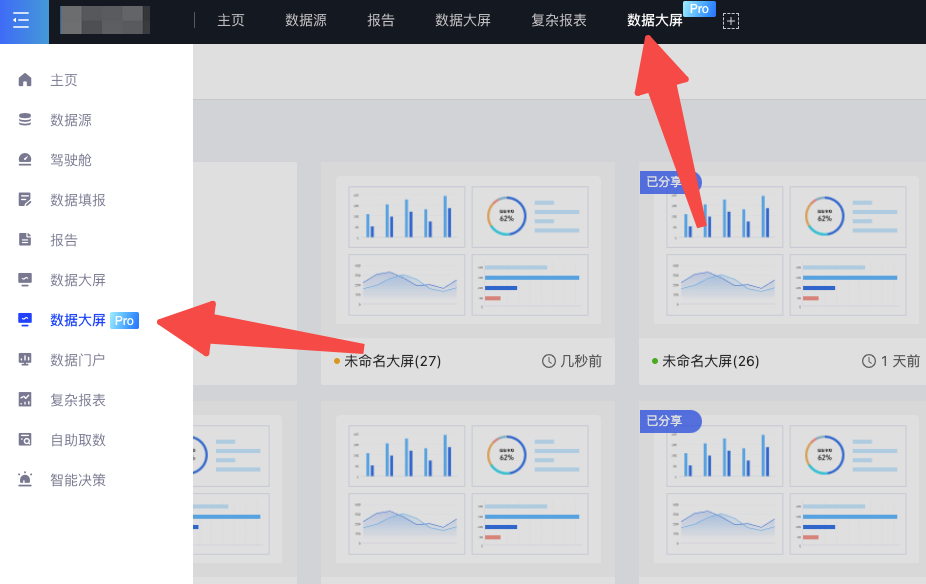Viewport: 926px width, 584px height.
Task: Click the 未命名大屏(27) title text
Action: click(x=392, y=361)
